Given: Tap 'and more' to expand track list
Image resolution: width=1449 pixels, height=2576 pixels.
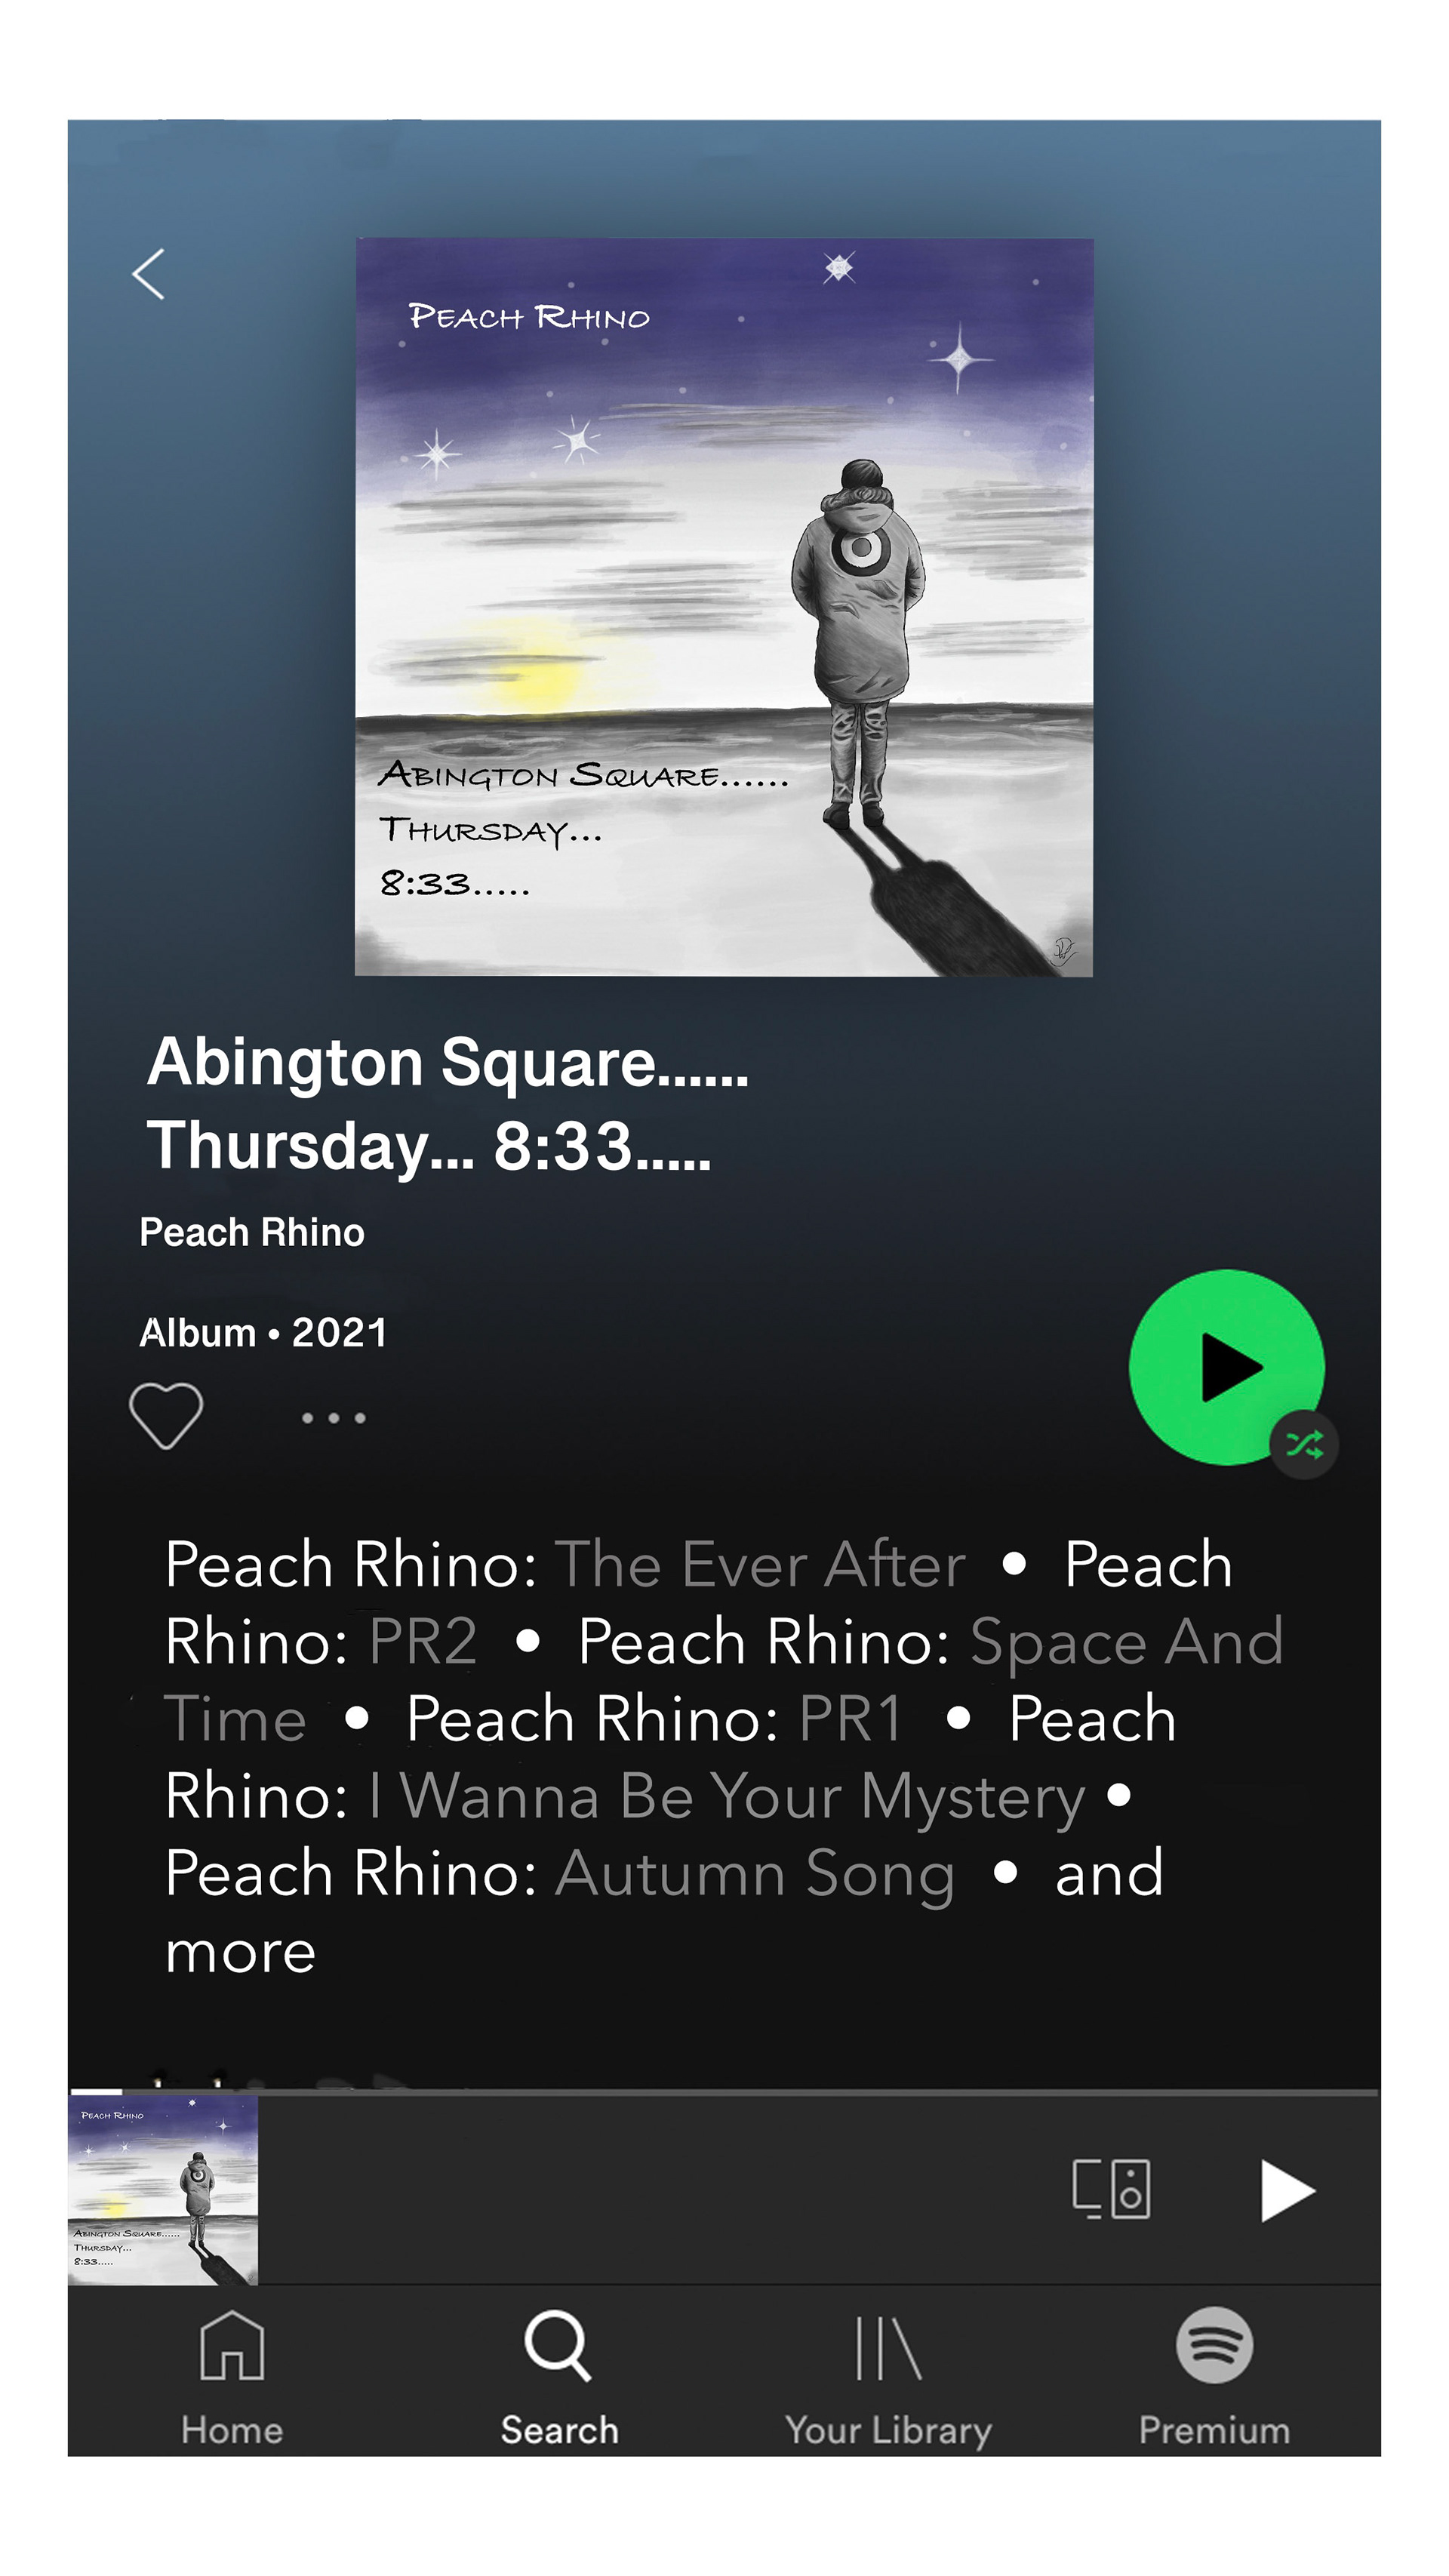Looking at the screenshot, I should pyautogui.click(x=664, y=1912).
